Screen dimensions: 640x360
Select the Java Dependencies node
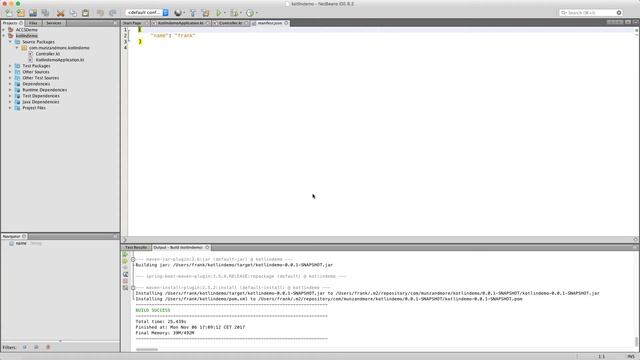point(41,102)
